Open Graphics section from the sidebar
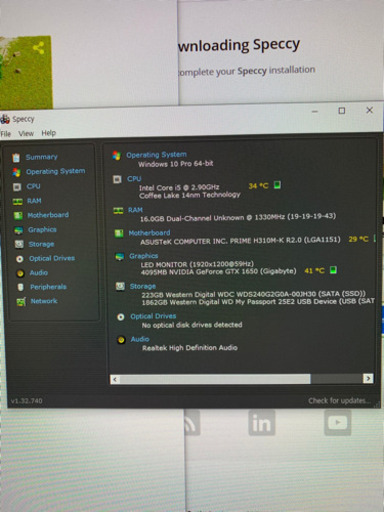The width and height of the screenshot is (384, 512). pyautogui.click(x=42, y=230)
